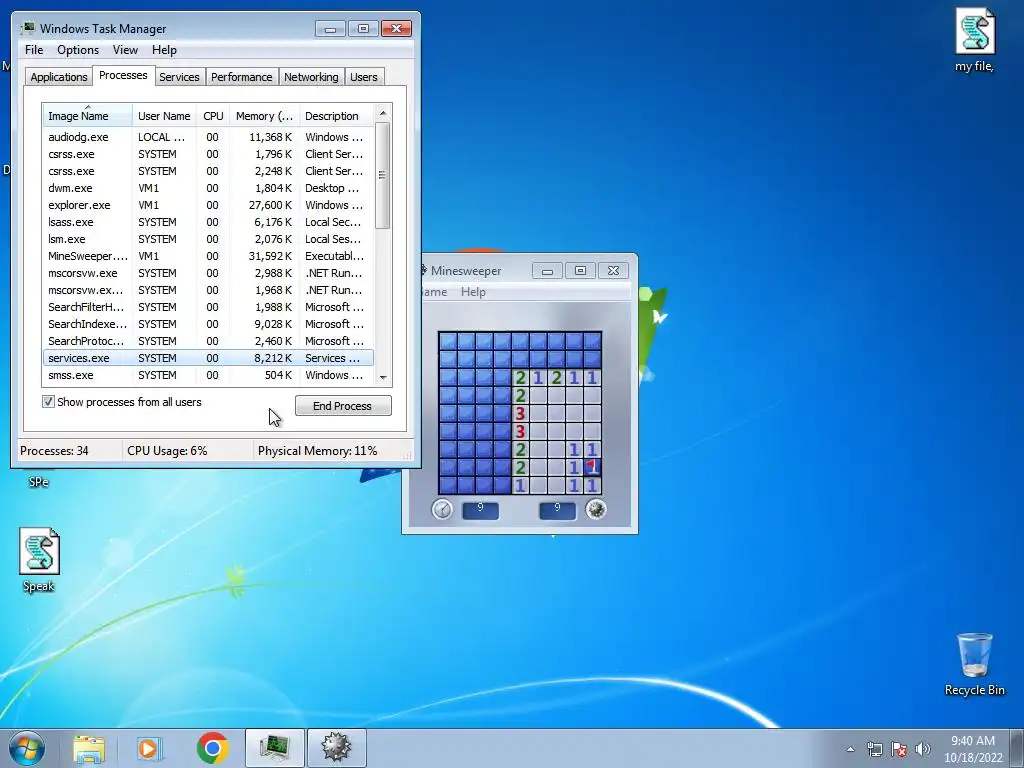
Task: Click the top-left covered Minesweeper tile
Action: tap(448, 342)
